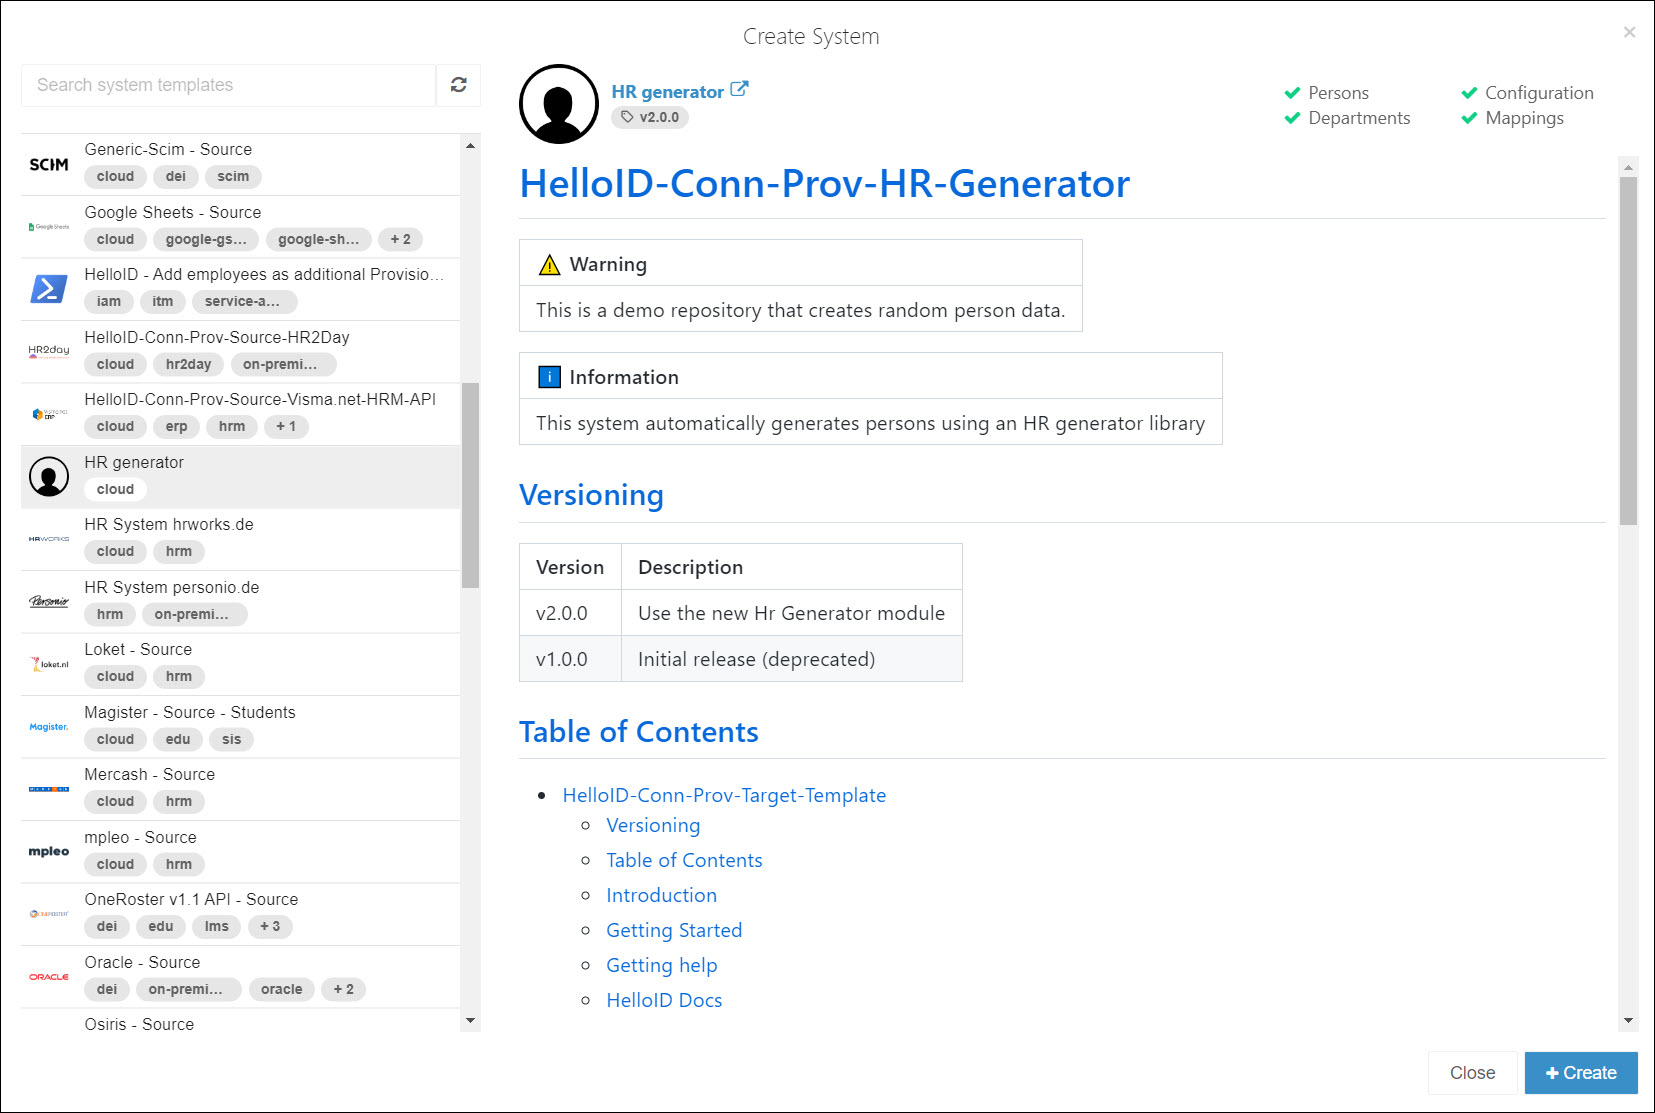Select Loket - Source template
1655x1113 pixels.
tap(240, 664)
